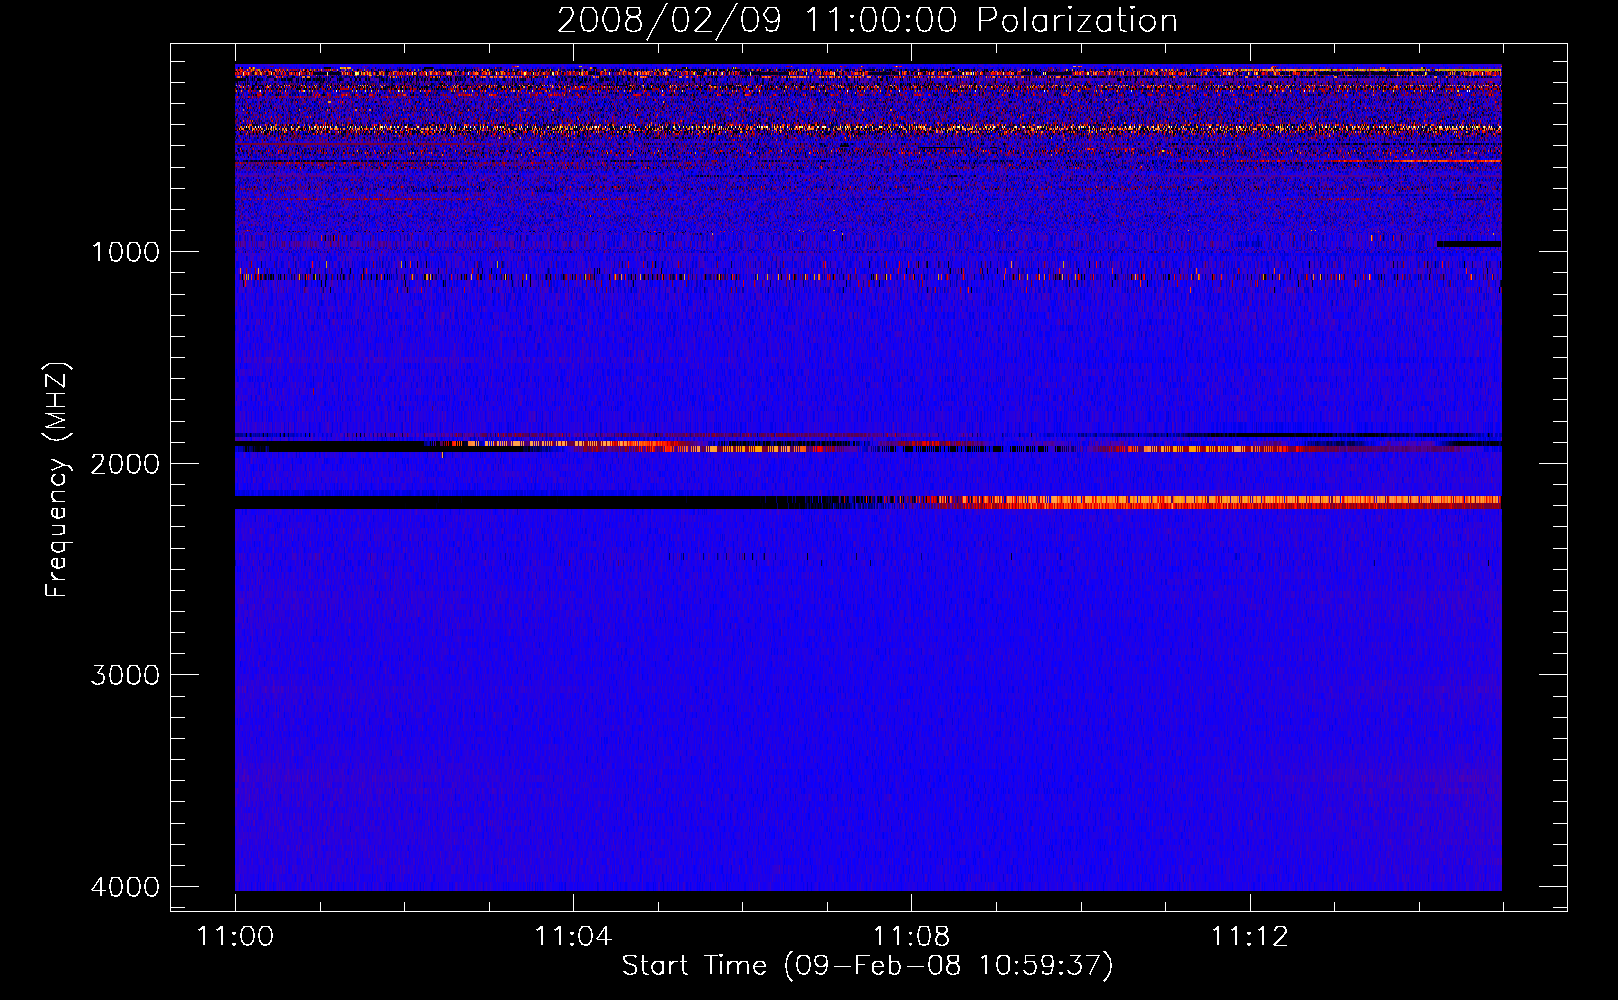Click the '11:00' time tick label

(x=235, y=937)
